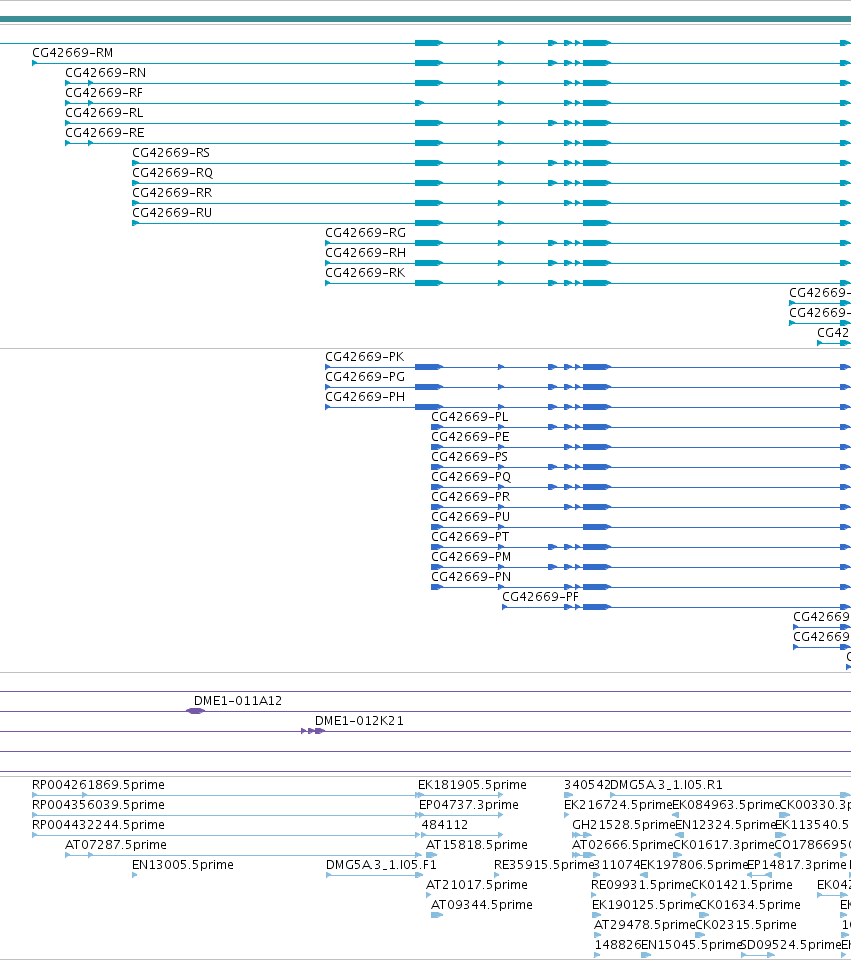851x960 pixels.
Task: Select the CG42669-RG transcript label
Action: (366, 233)
